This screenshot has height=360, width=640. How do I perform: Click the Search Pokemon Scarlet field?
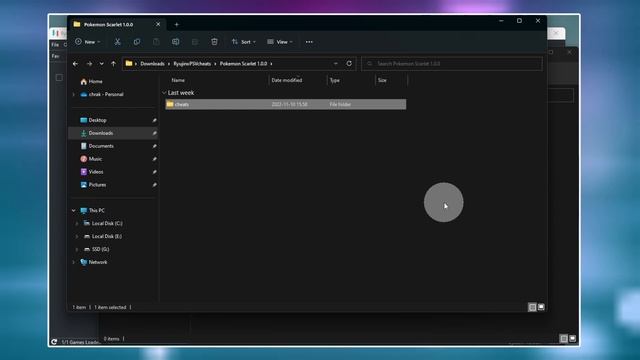(x=452, y=64)
